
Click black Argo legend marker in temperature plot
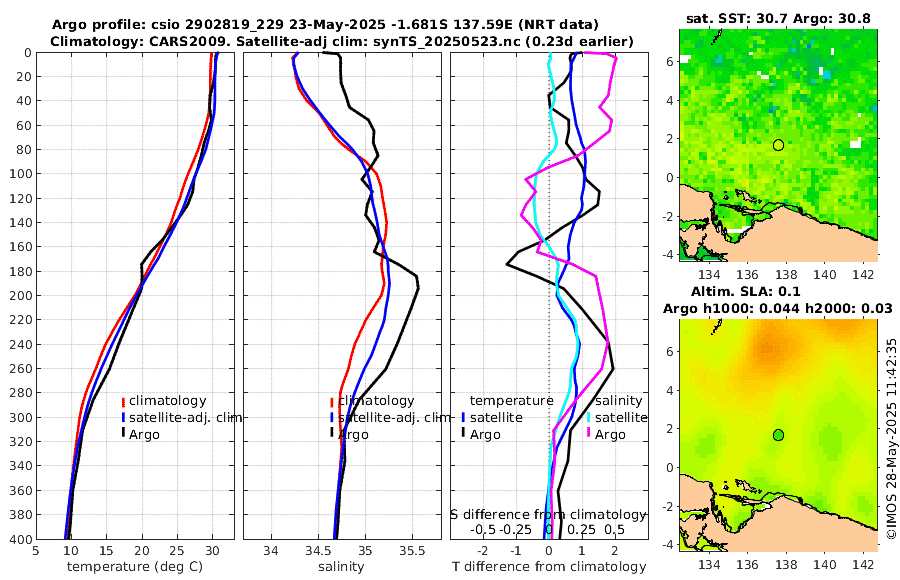(123, 434)
